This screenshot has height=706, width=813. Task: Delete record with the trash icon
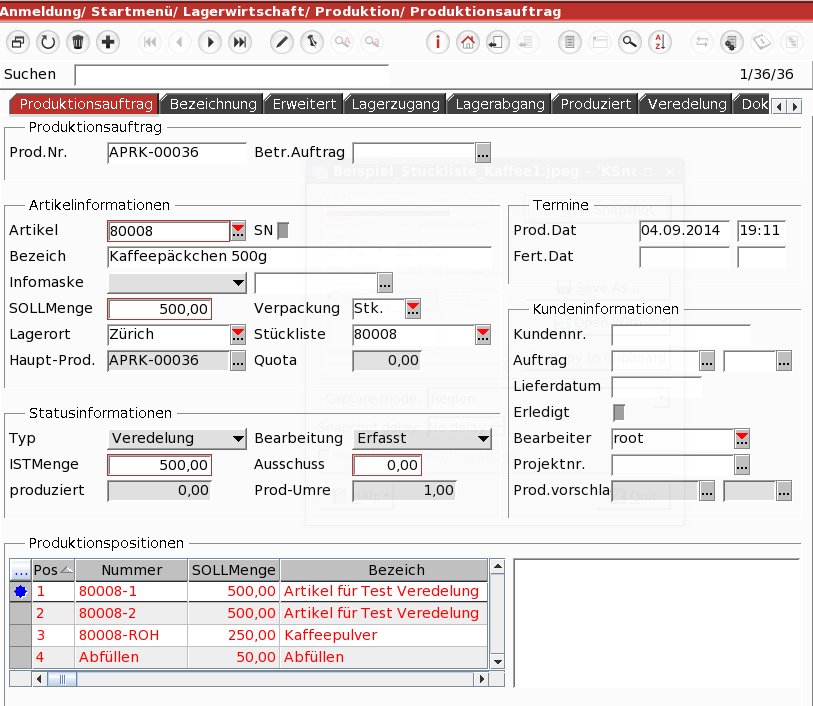tap(78, 42)
